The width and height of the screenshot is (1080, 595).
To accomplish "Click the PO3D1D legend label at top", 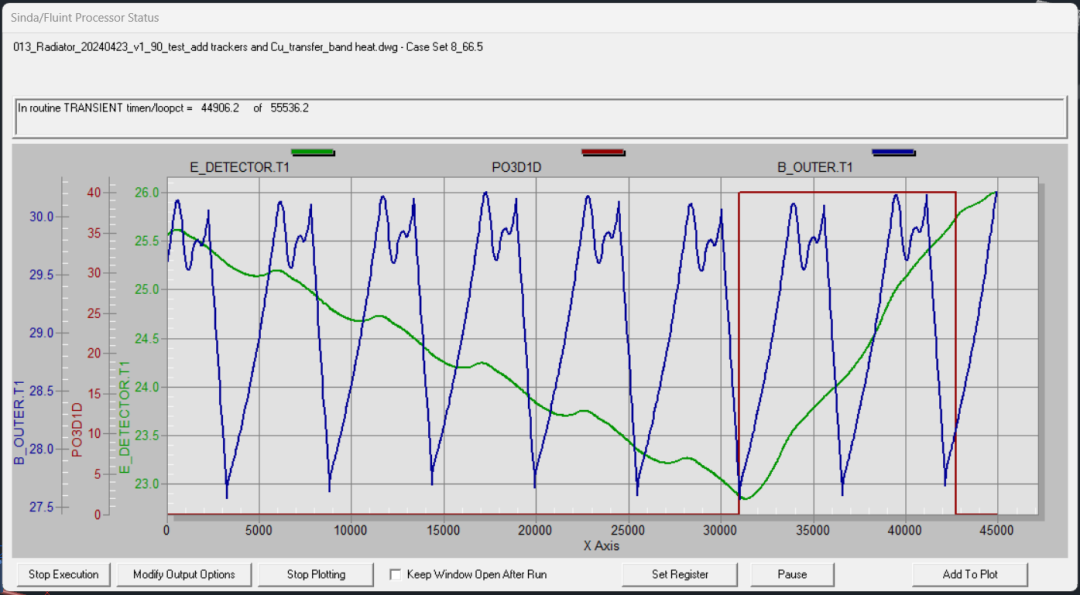I will (x=516, y=167).
